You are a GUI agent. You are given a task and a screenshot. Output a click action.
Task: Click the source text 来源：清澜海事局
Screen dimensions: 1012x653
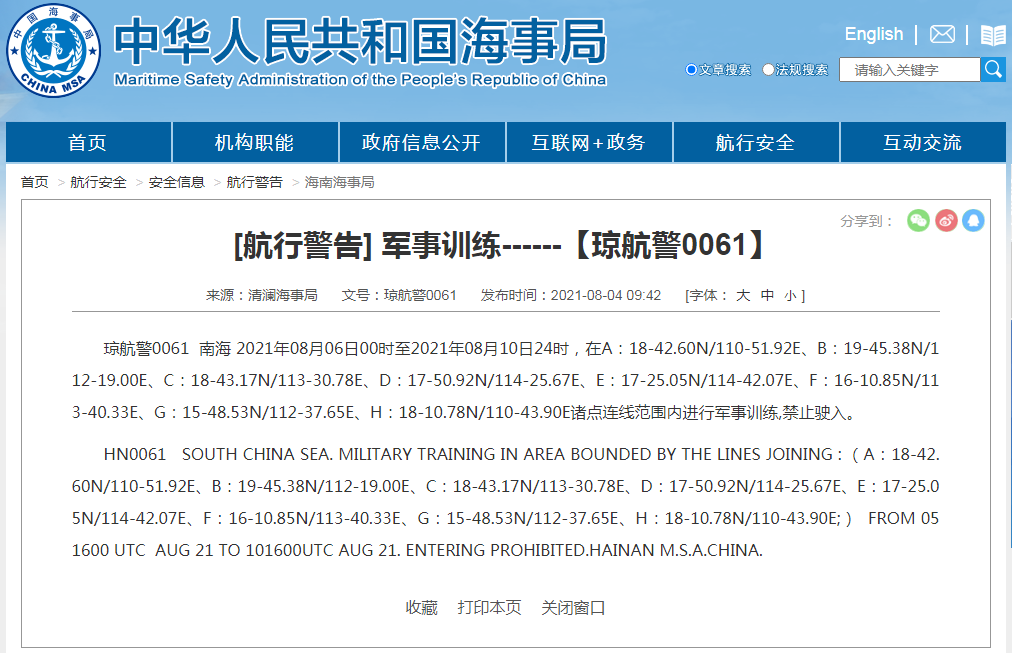(261, 296)
